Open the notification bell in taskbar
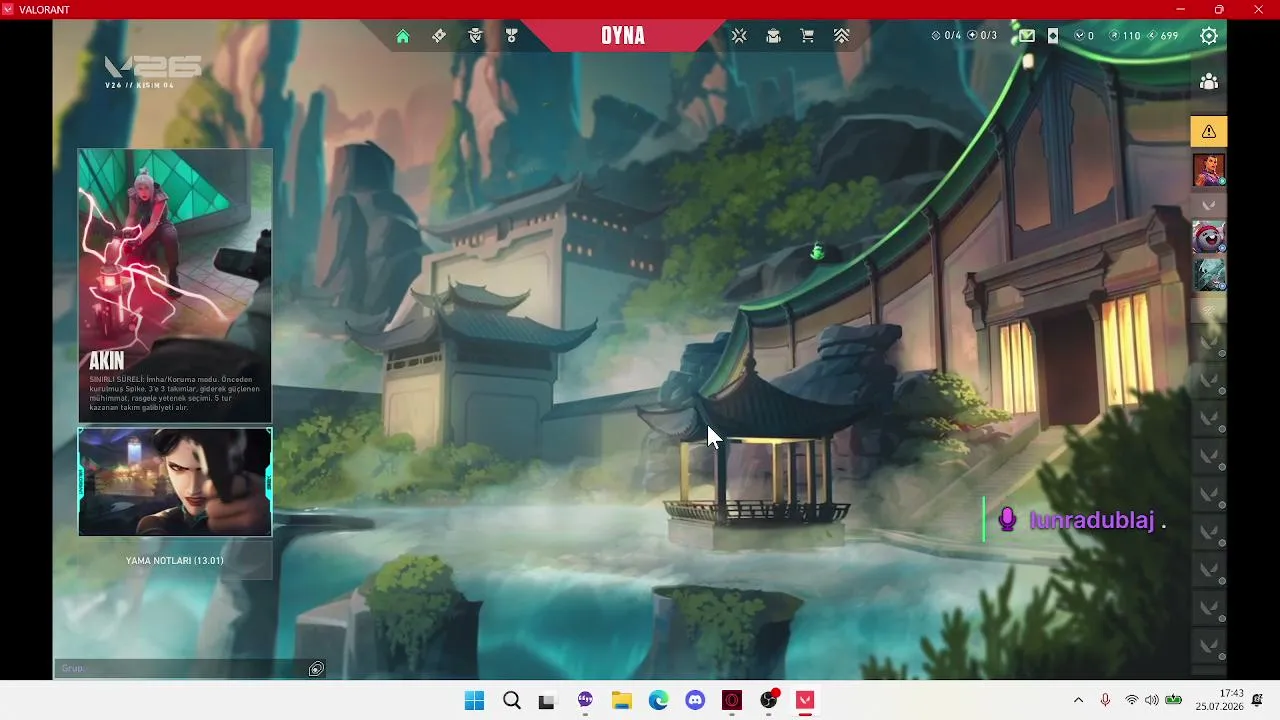Image resolution: width=1280 pixels, height=720 pixels. (x=1257, y=700)
